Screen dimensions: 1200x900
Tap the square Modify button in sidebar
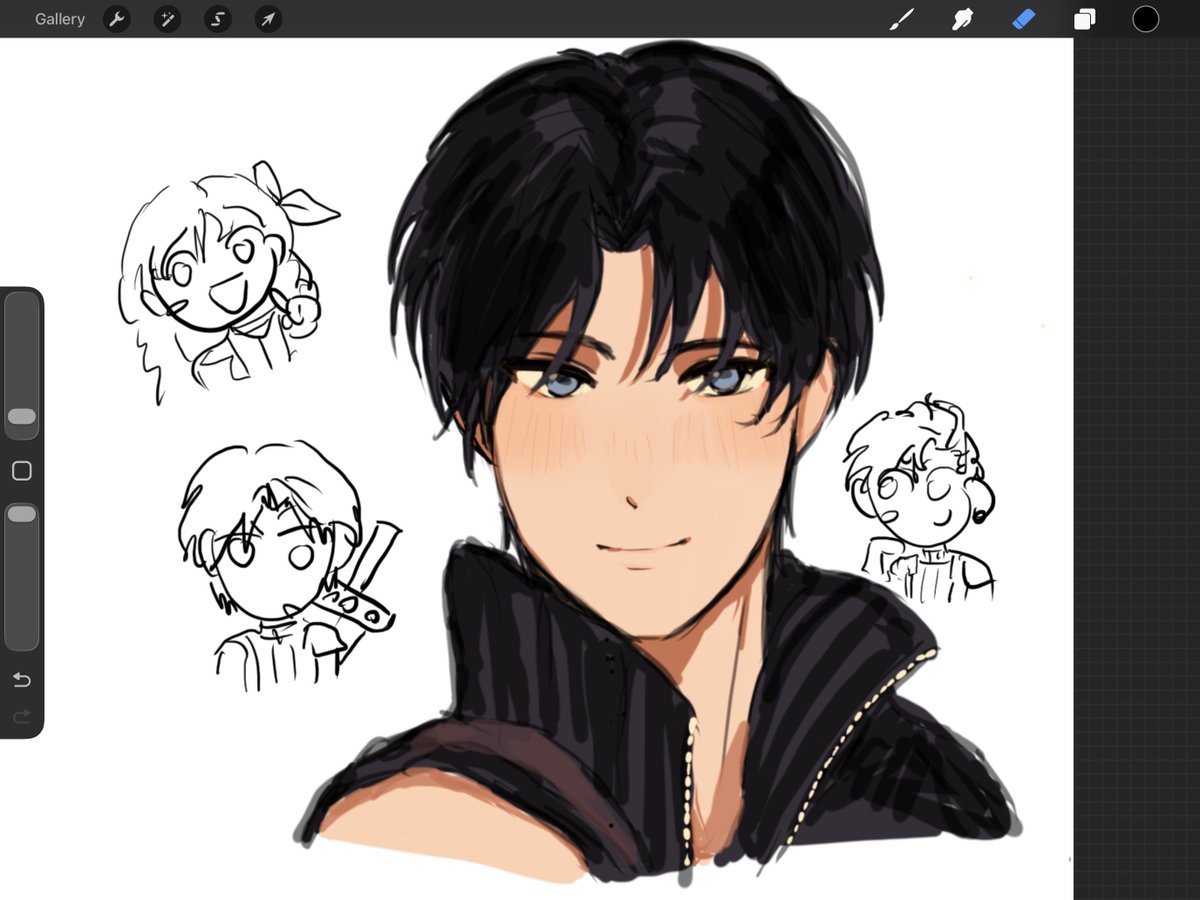click(x=21, y=470)
